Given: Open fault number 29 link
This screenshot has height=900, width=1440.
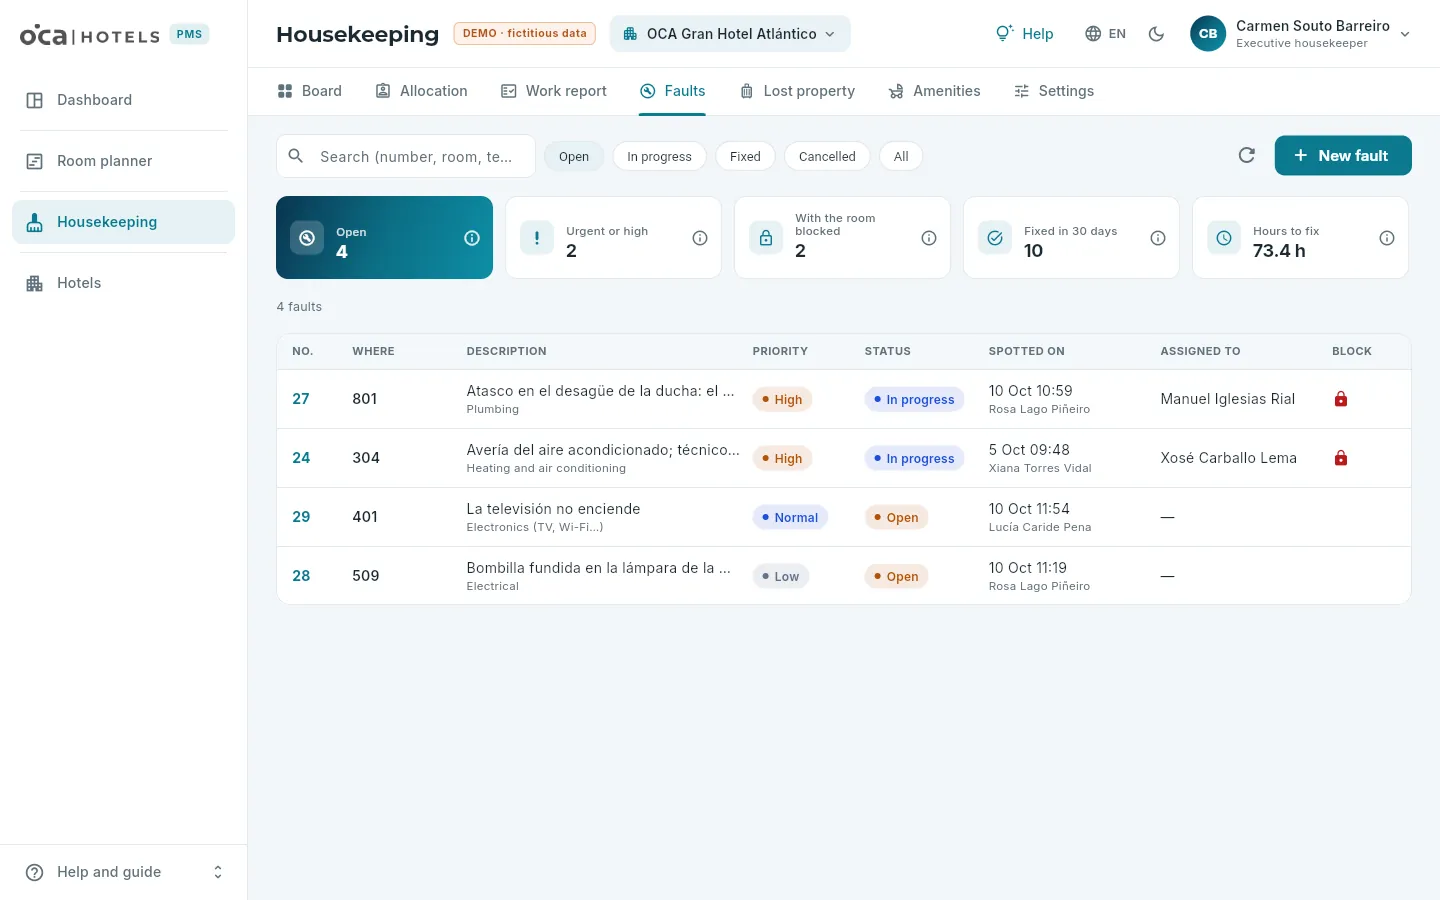Looking at the screenshot, I should click(x=301, y=517).
